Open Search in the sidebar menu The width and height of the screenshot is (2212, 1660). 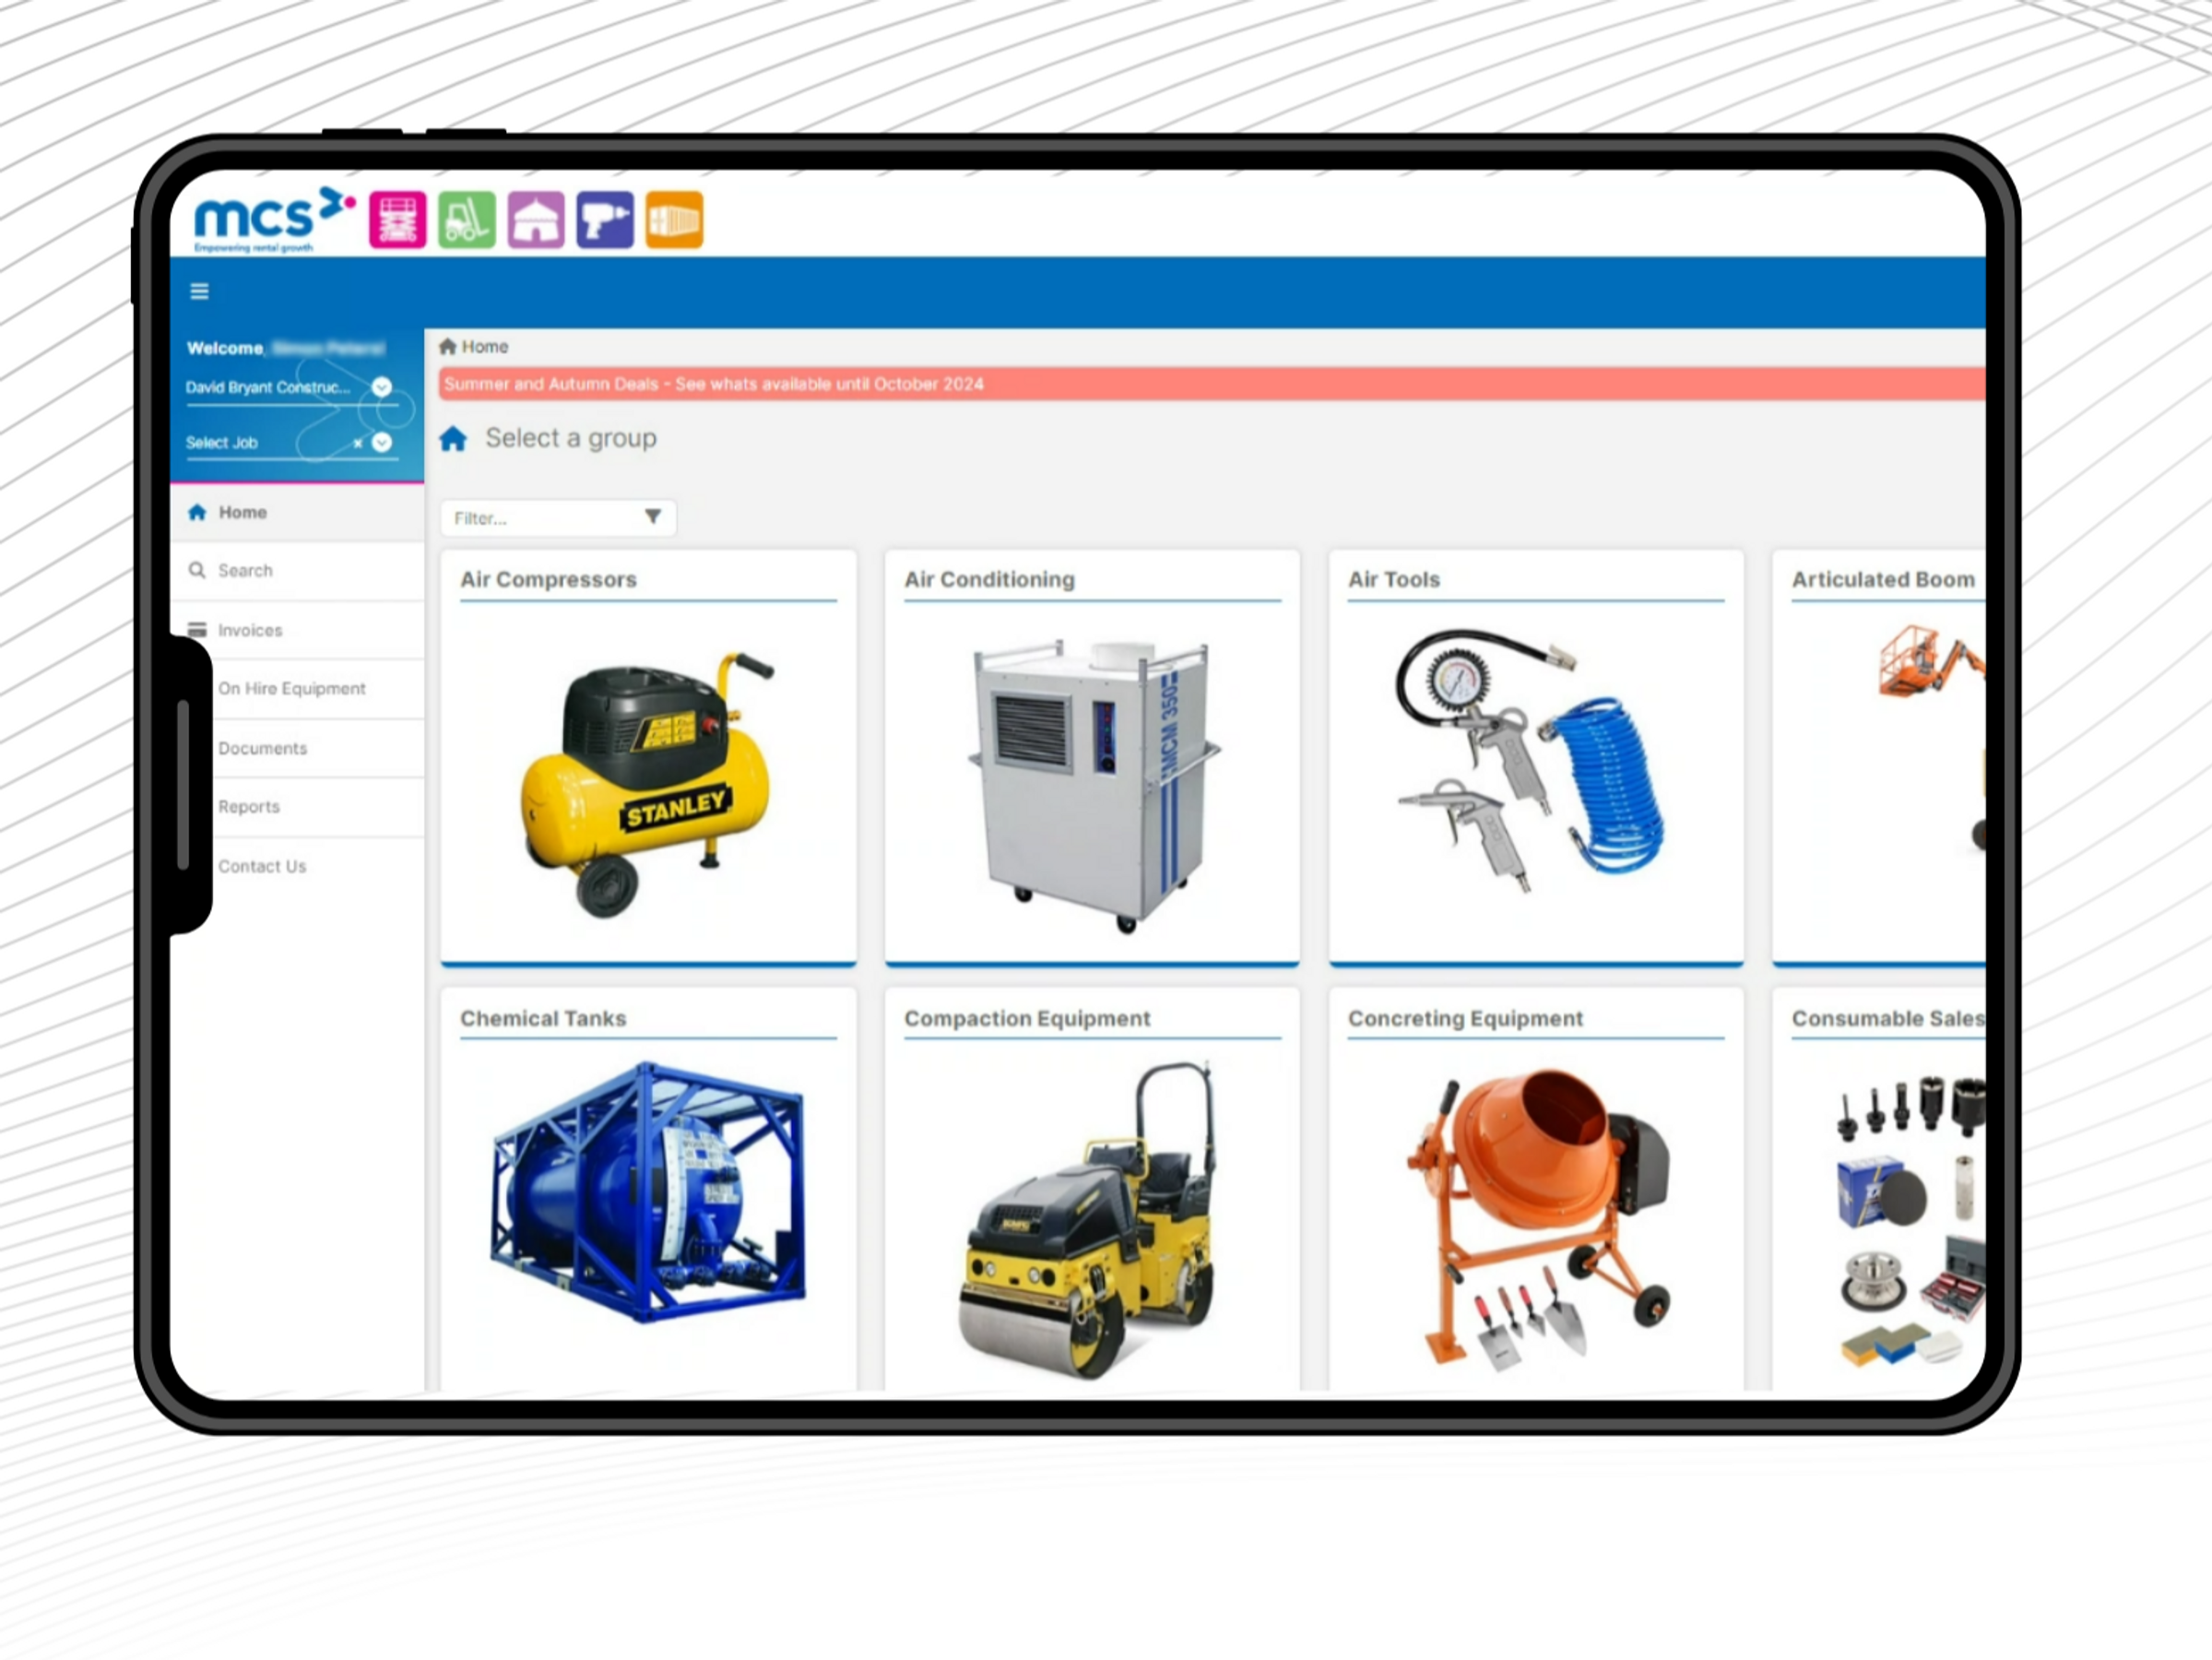coord(297,571)
